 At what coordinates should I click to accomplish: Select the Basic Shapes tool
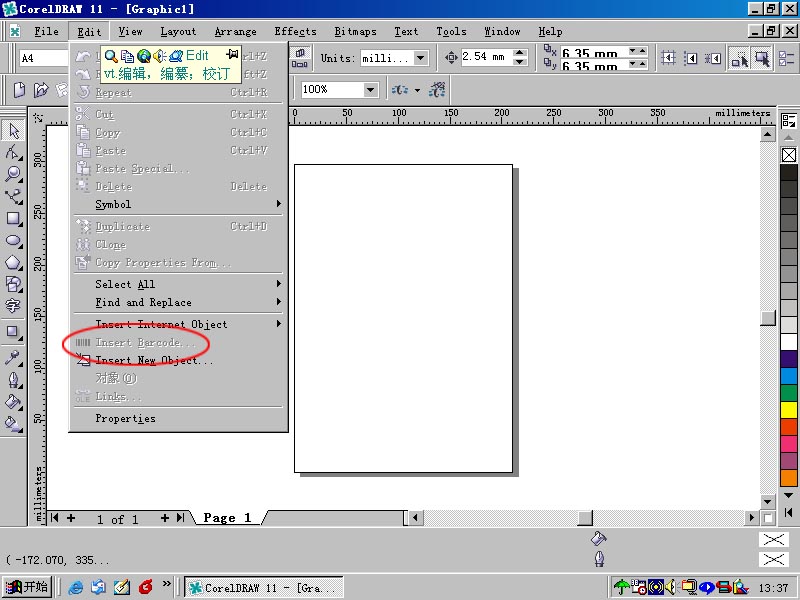[x=13, y=284]
